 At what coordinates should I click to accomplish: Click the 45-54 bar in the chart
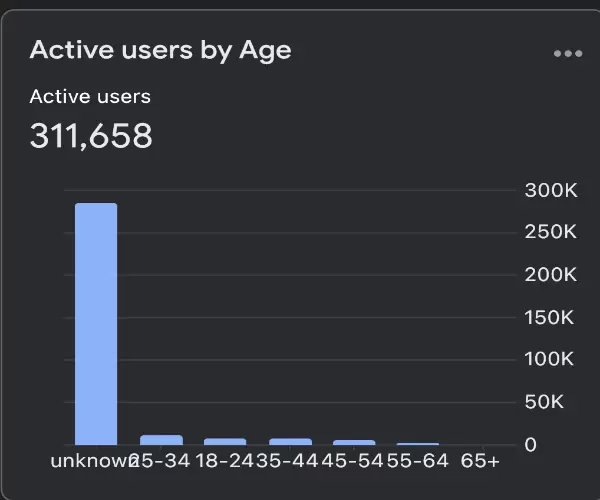[354, 442]
